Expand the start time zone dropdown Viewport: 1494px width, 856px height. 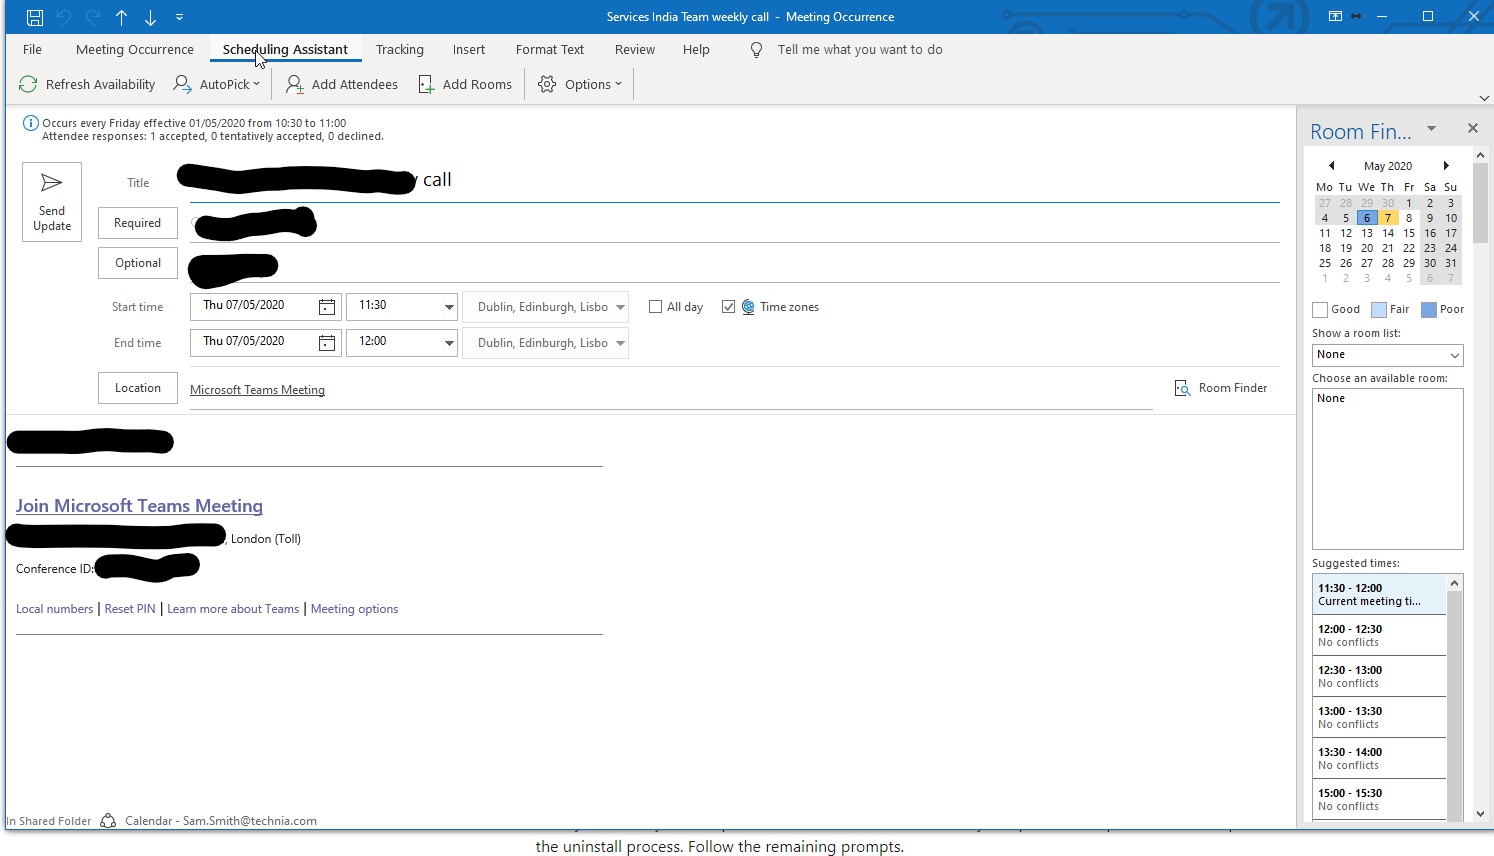(620, 307)
